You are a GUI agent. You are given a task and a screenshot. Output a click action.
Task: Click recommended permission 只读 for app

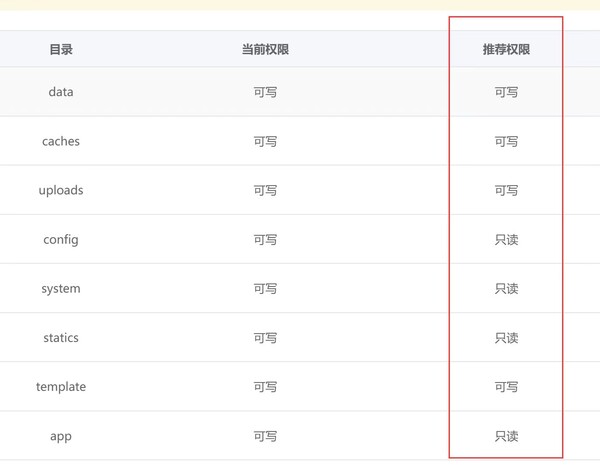point(506,436)
